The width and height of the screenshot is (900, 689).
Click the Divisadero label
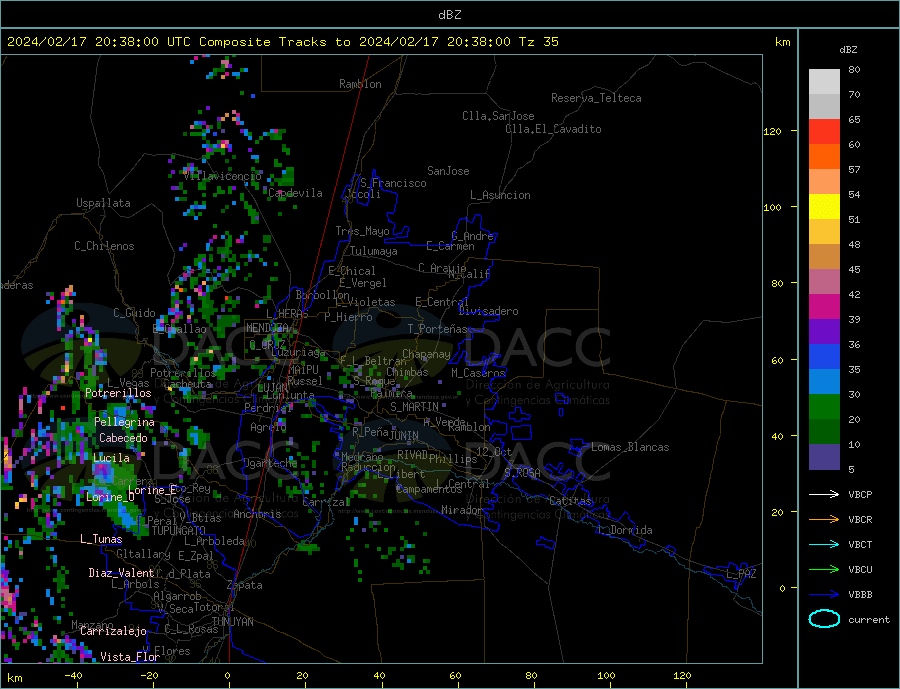488,311
